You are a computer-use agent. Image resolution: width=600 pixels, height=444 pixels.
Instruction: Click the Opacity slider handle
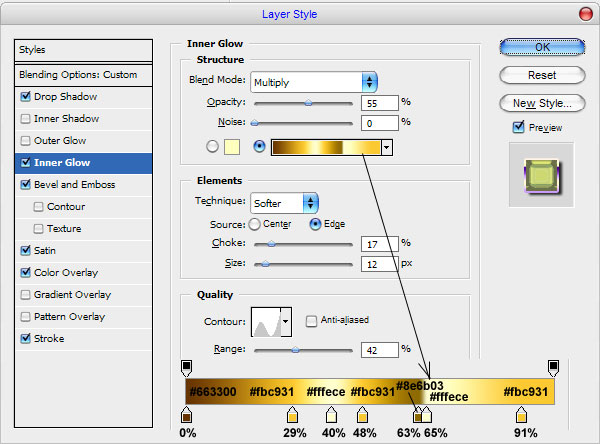click(308, 103)
